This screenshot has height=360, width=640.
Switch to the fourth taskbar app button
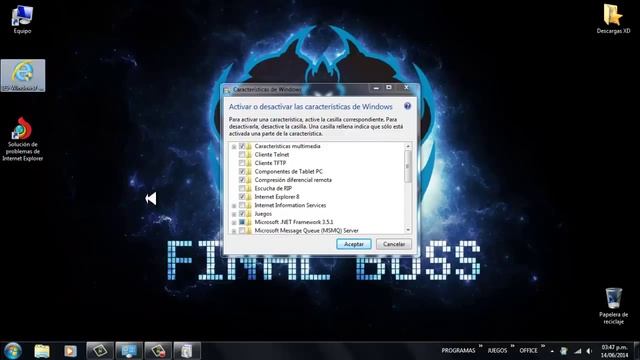(x=100, y=351)
